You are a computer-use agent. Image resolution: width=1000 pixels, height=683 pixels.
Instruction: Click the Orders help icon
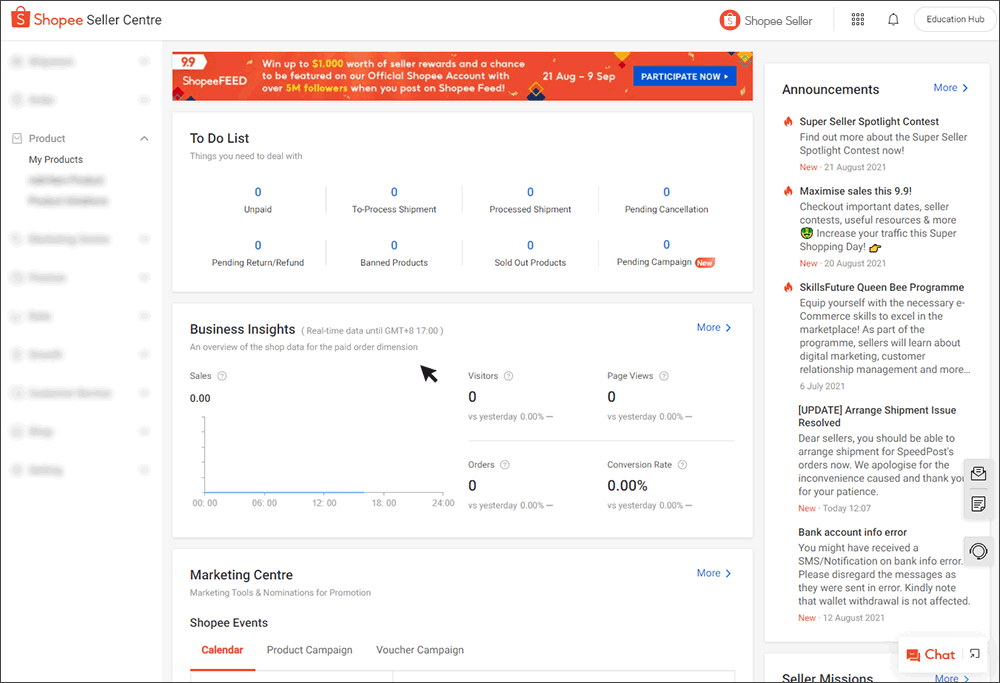(505, 464)
